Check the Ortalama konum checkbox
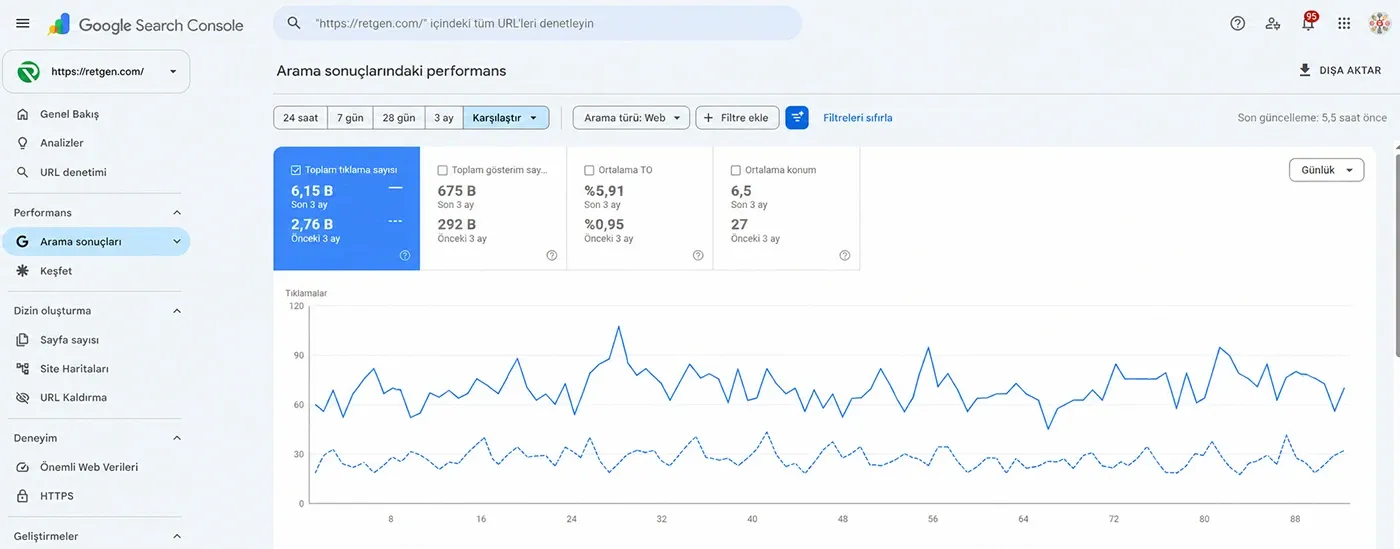Screen dimensions: 1400x549 coord(736,170)
